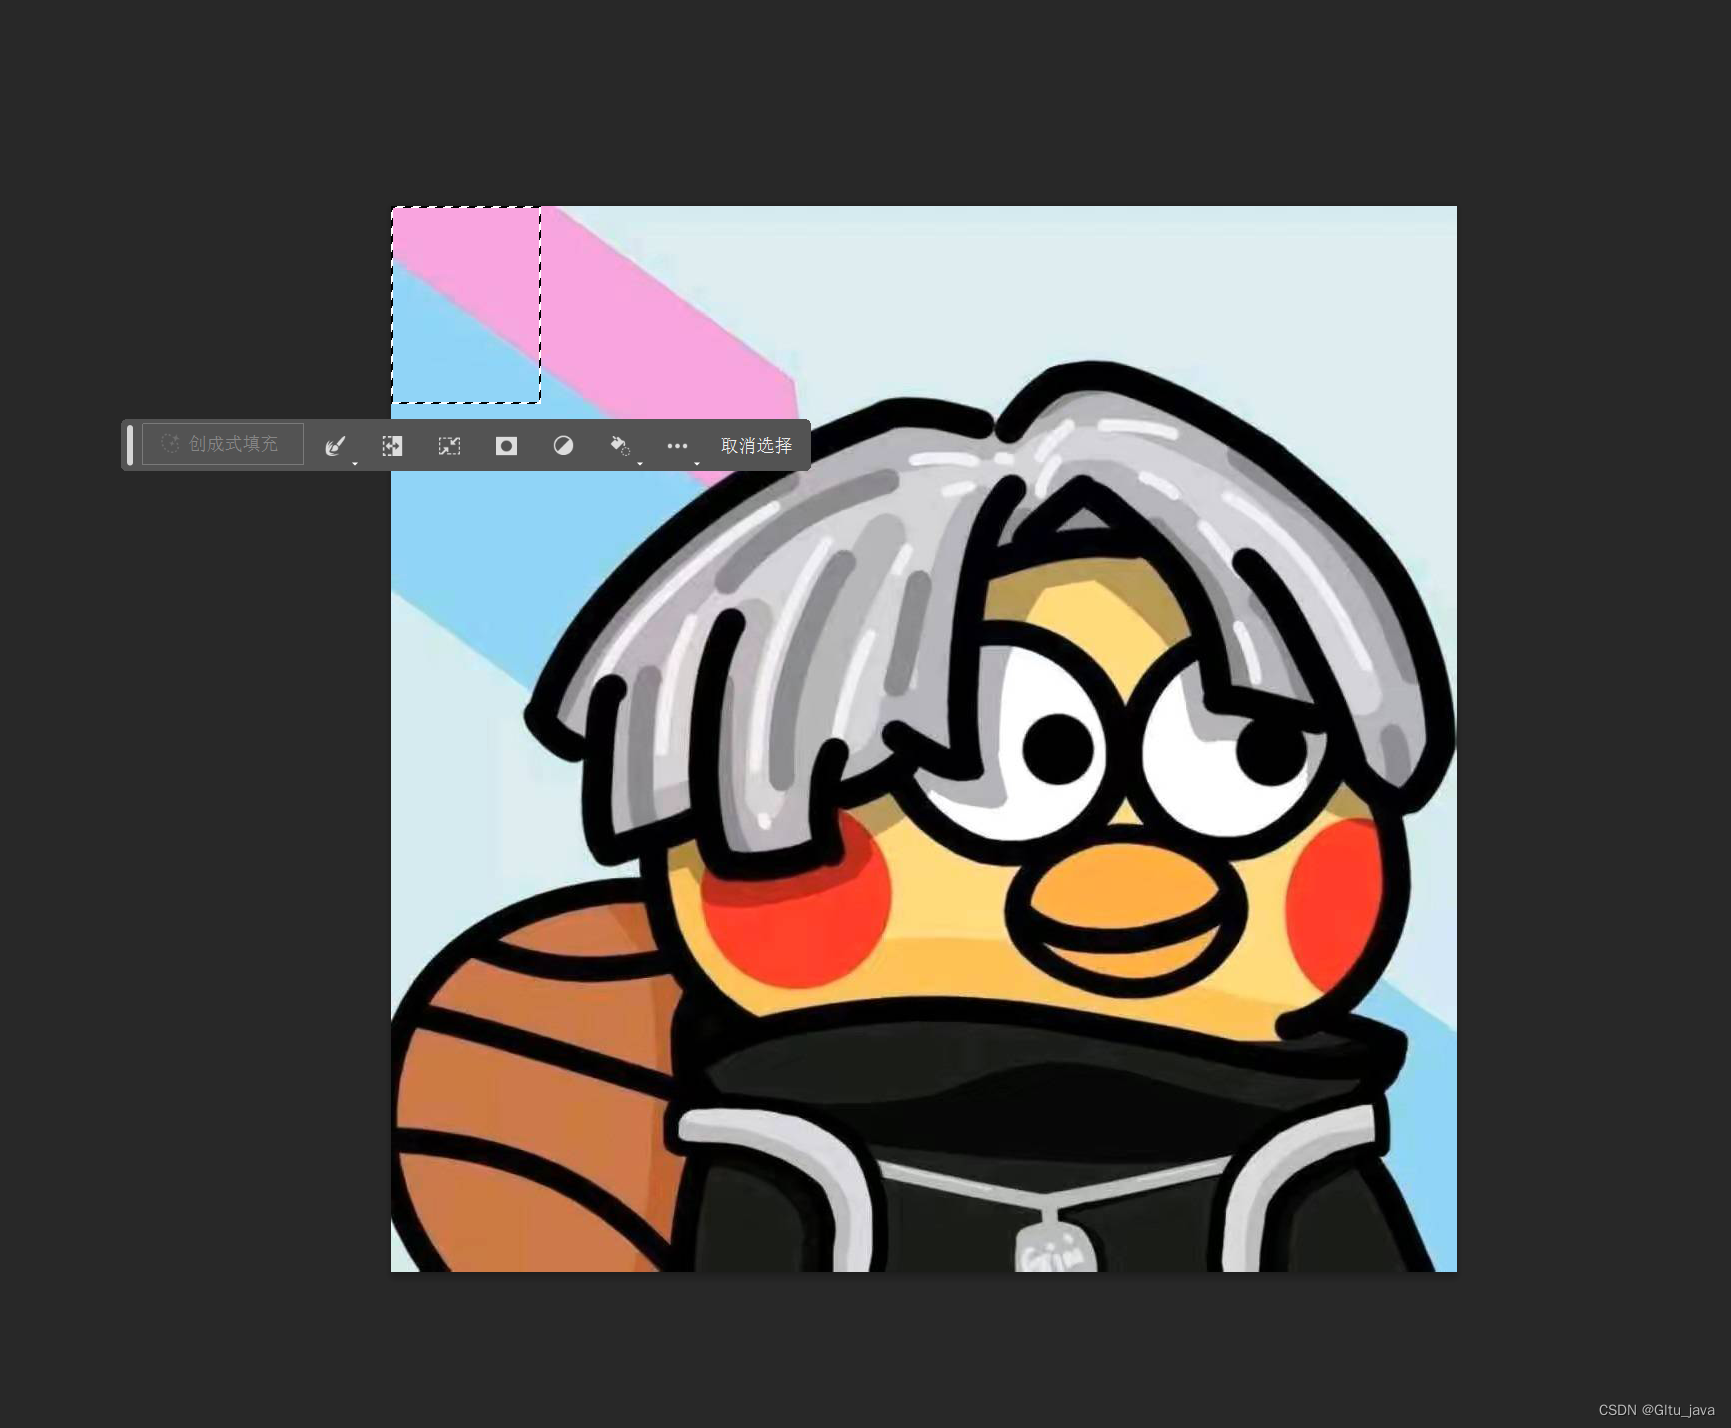
Task: Click the half-circle adjustment layer icon
Action: 563,446
